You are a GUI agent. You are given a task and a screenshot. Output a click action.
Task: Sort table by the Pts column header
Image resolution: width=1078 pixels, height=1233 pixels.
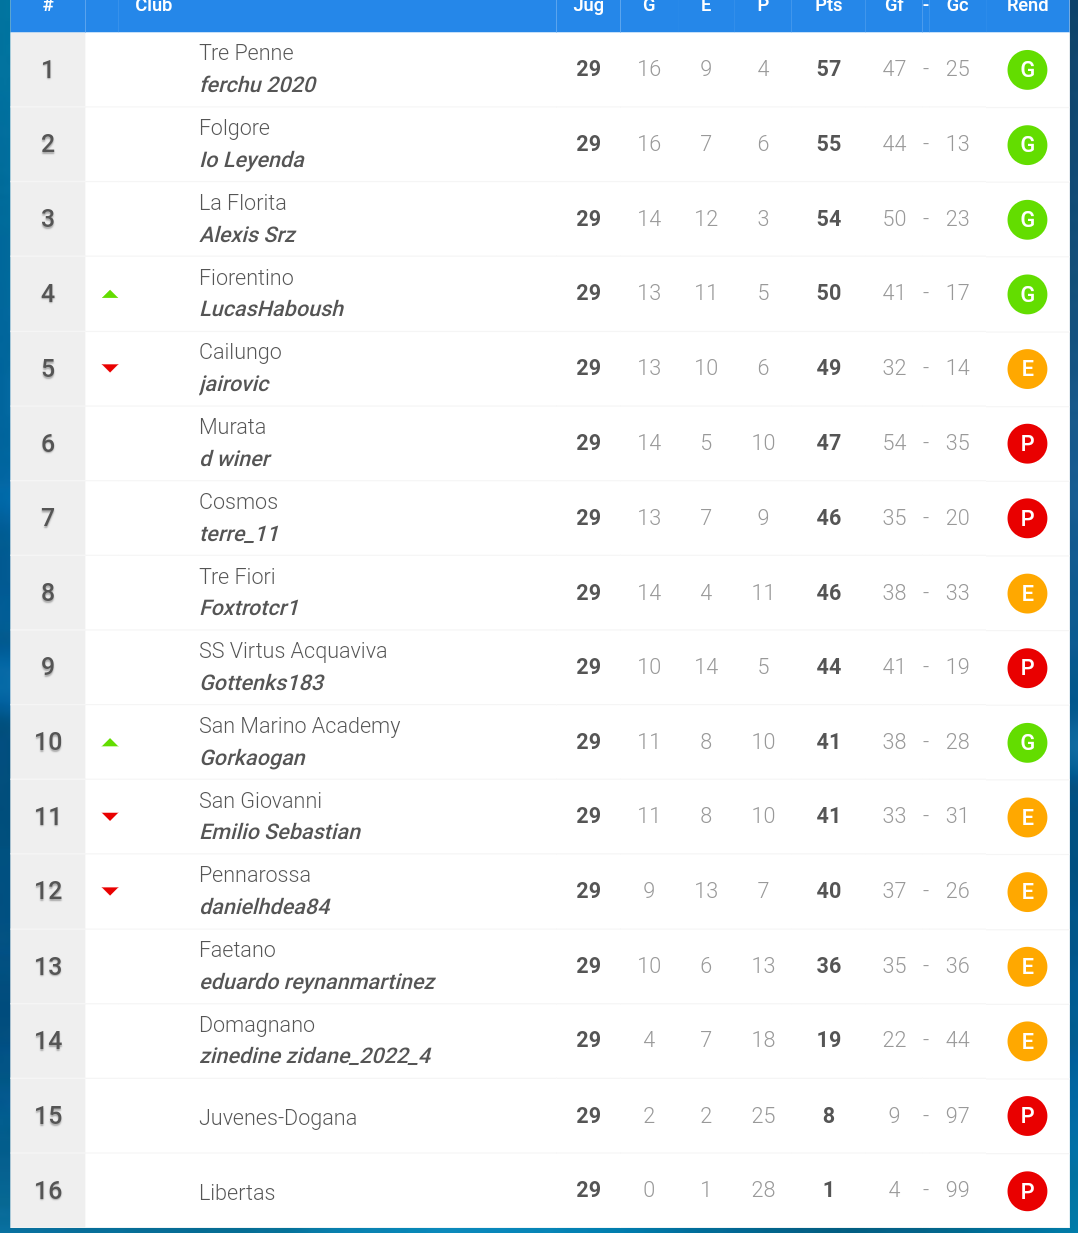coord(828,7)
